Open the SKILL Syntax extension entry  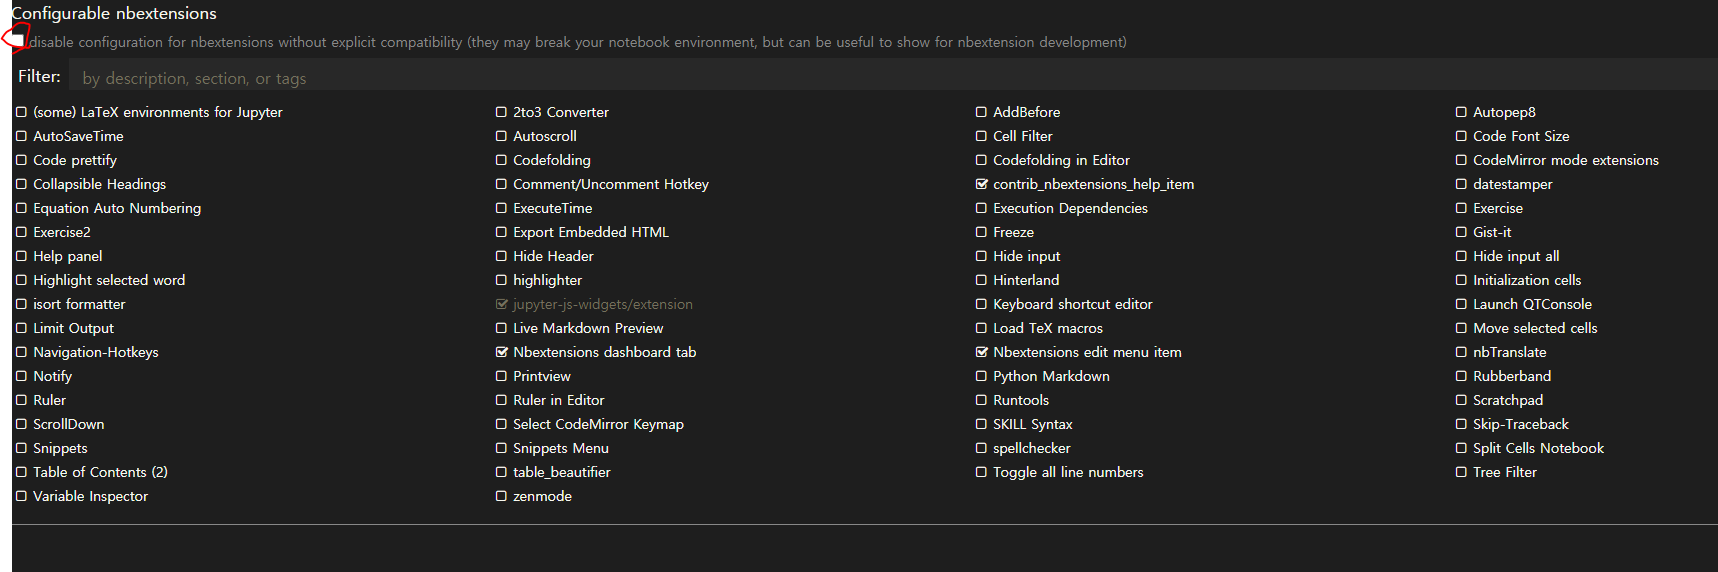click(x=1033, y=424)
